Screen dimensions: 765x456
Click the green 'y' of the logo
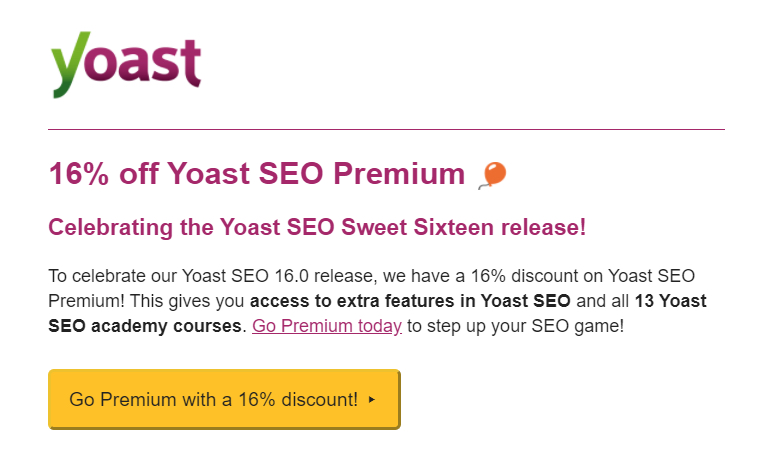70,64
